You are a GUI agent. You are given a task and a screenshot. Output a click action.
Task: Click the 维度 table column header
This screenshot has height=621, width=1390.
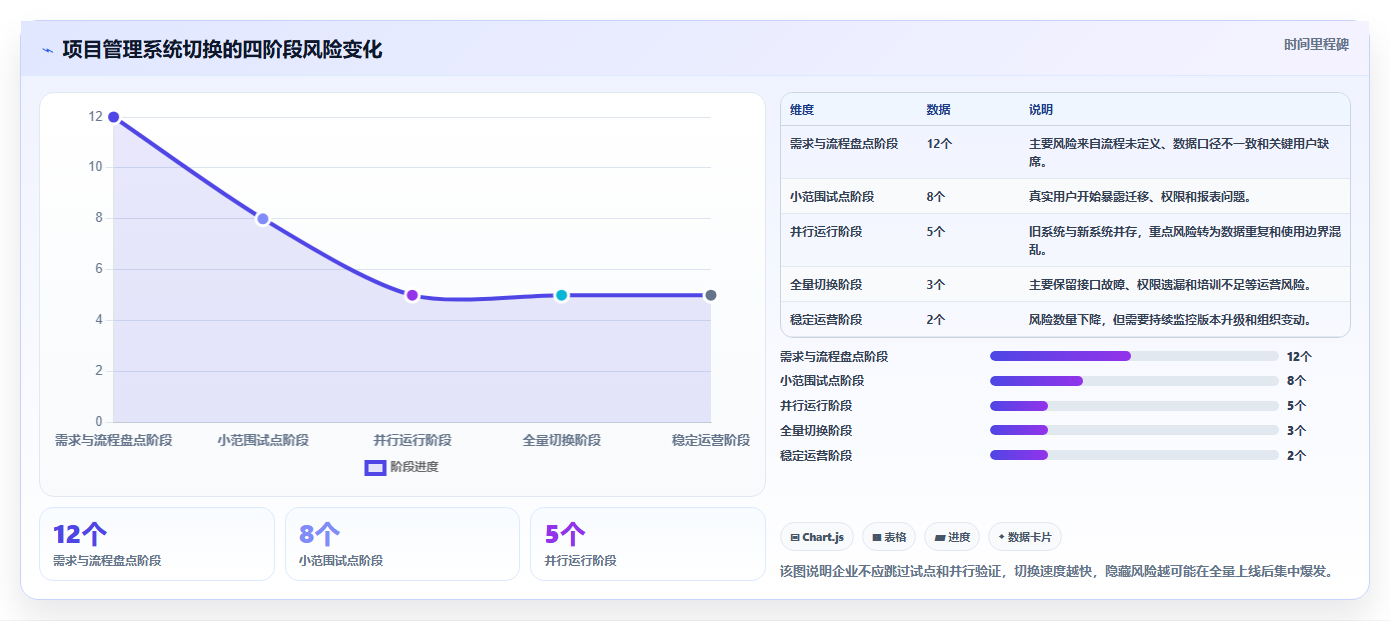point(802,110)
